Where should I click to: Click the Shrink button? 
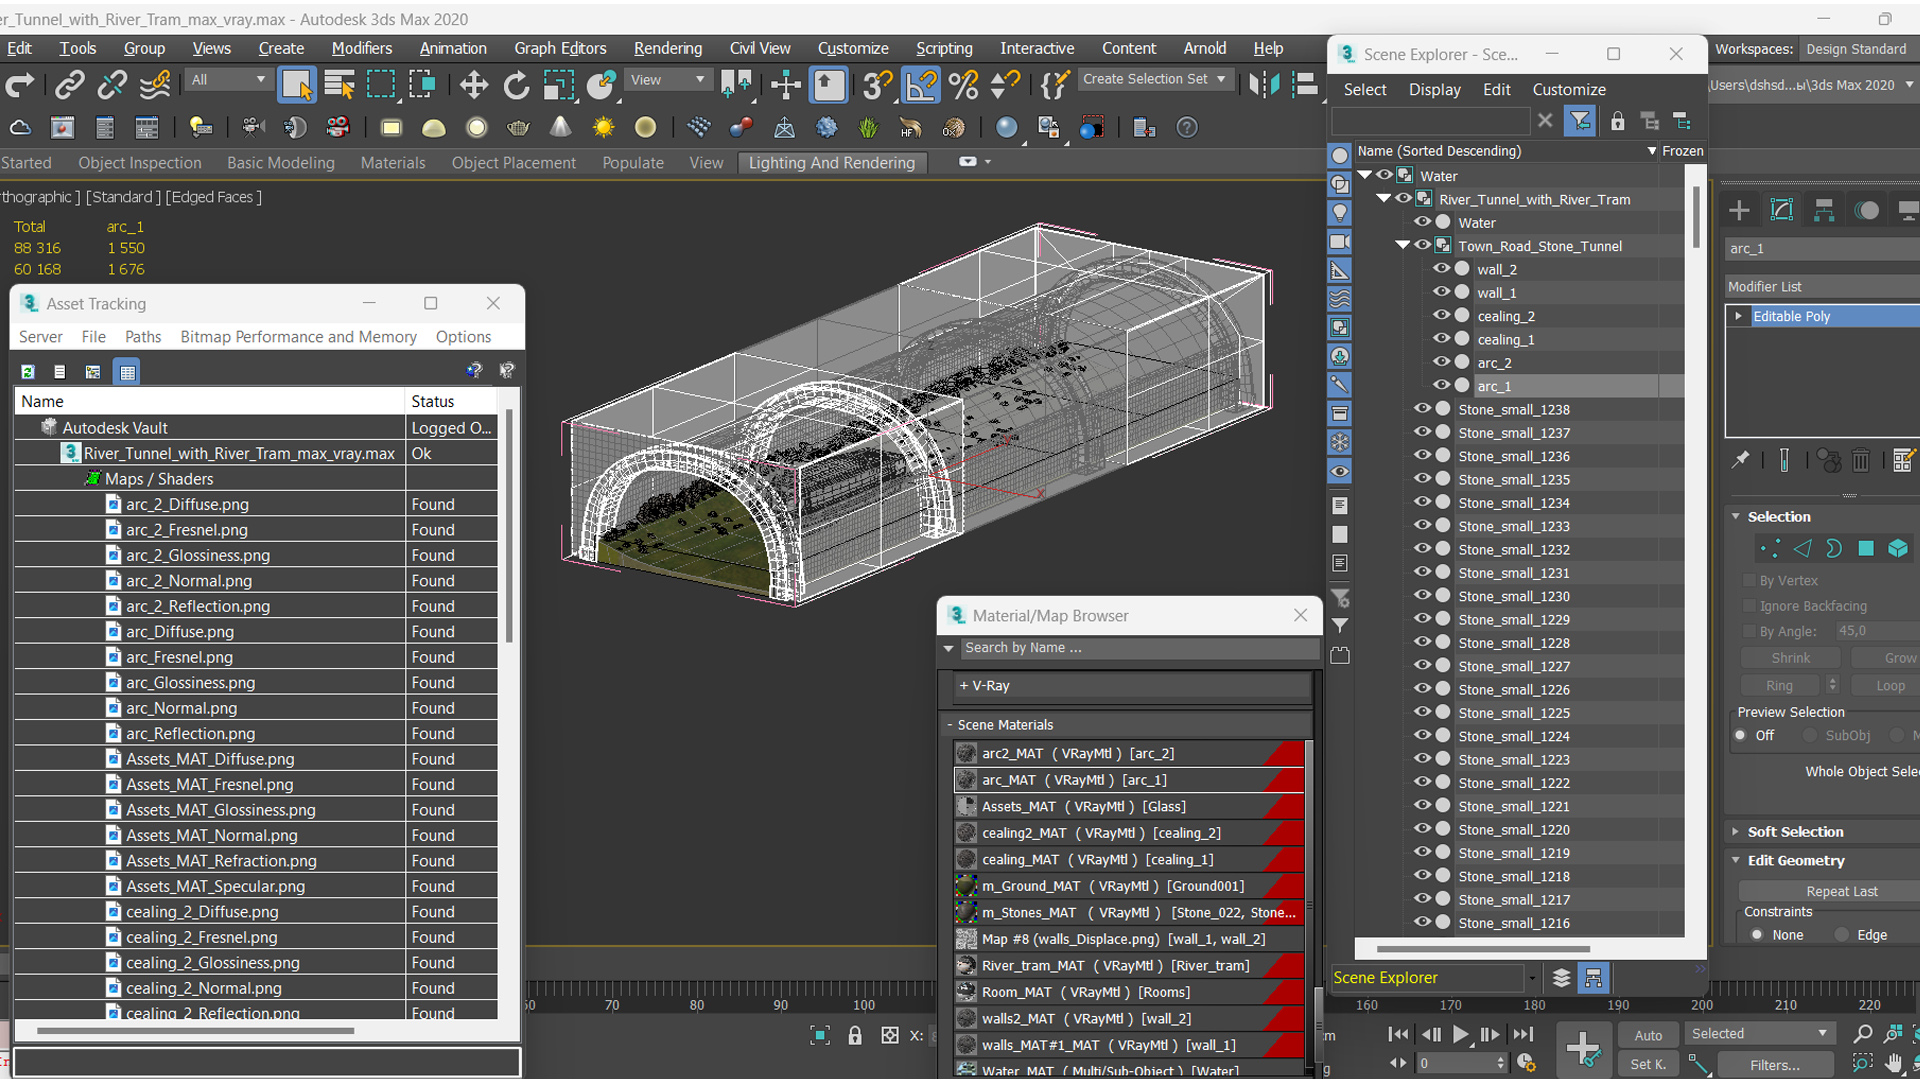click(x=1790, y=658)
